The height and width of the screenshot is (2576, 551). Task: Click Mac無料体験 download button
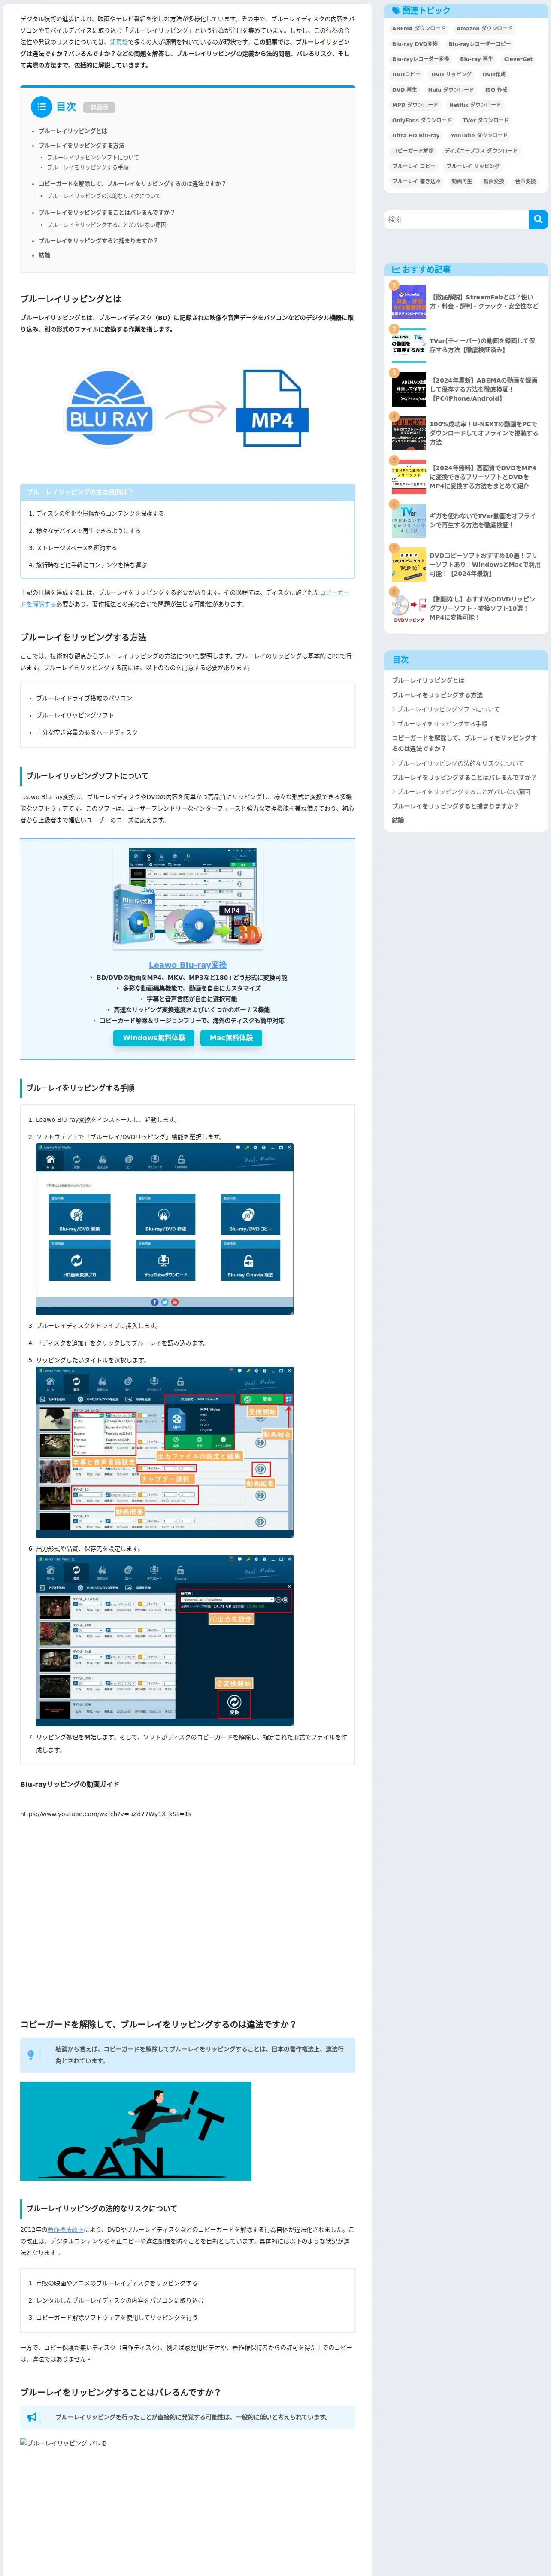pos(231,1038)
